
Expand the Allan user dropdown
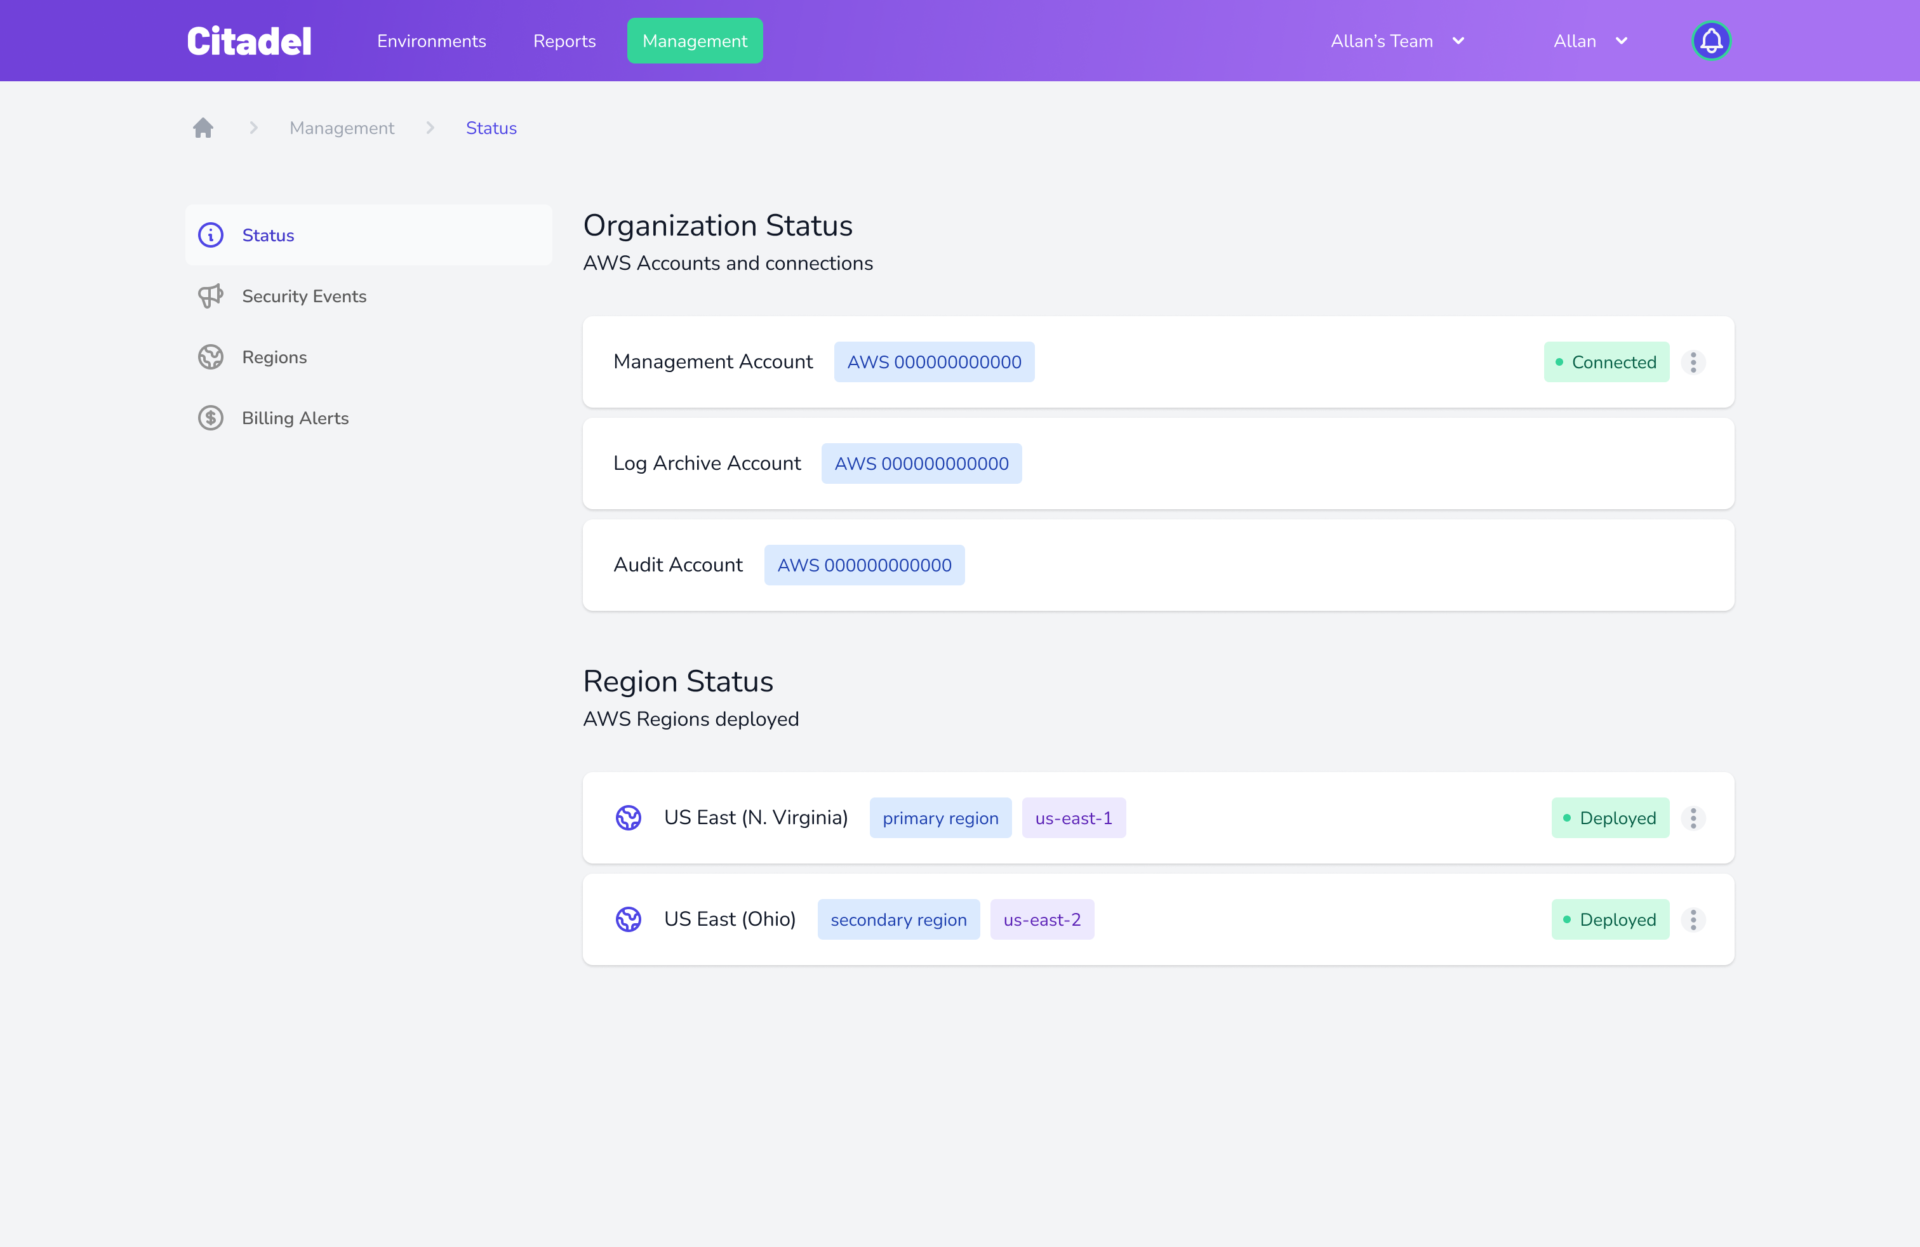point(1590,41)
